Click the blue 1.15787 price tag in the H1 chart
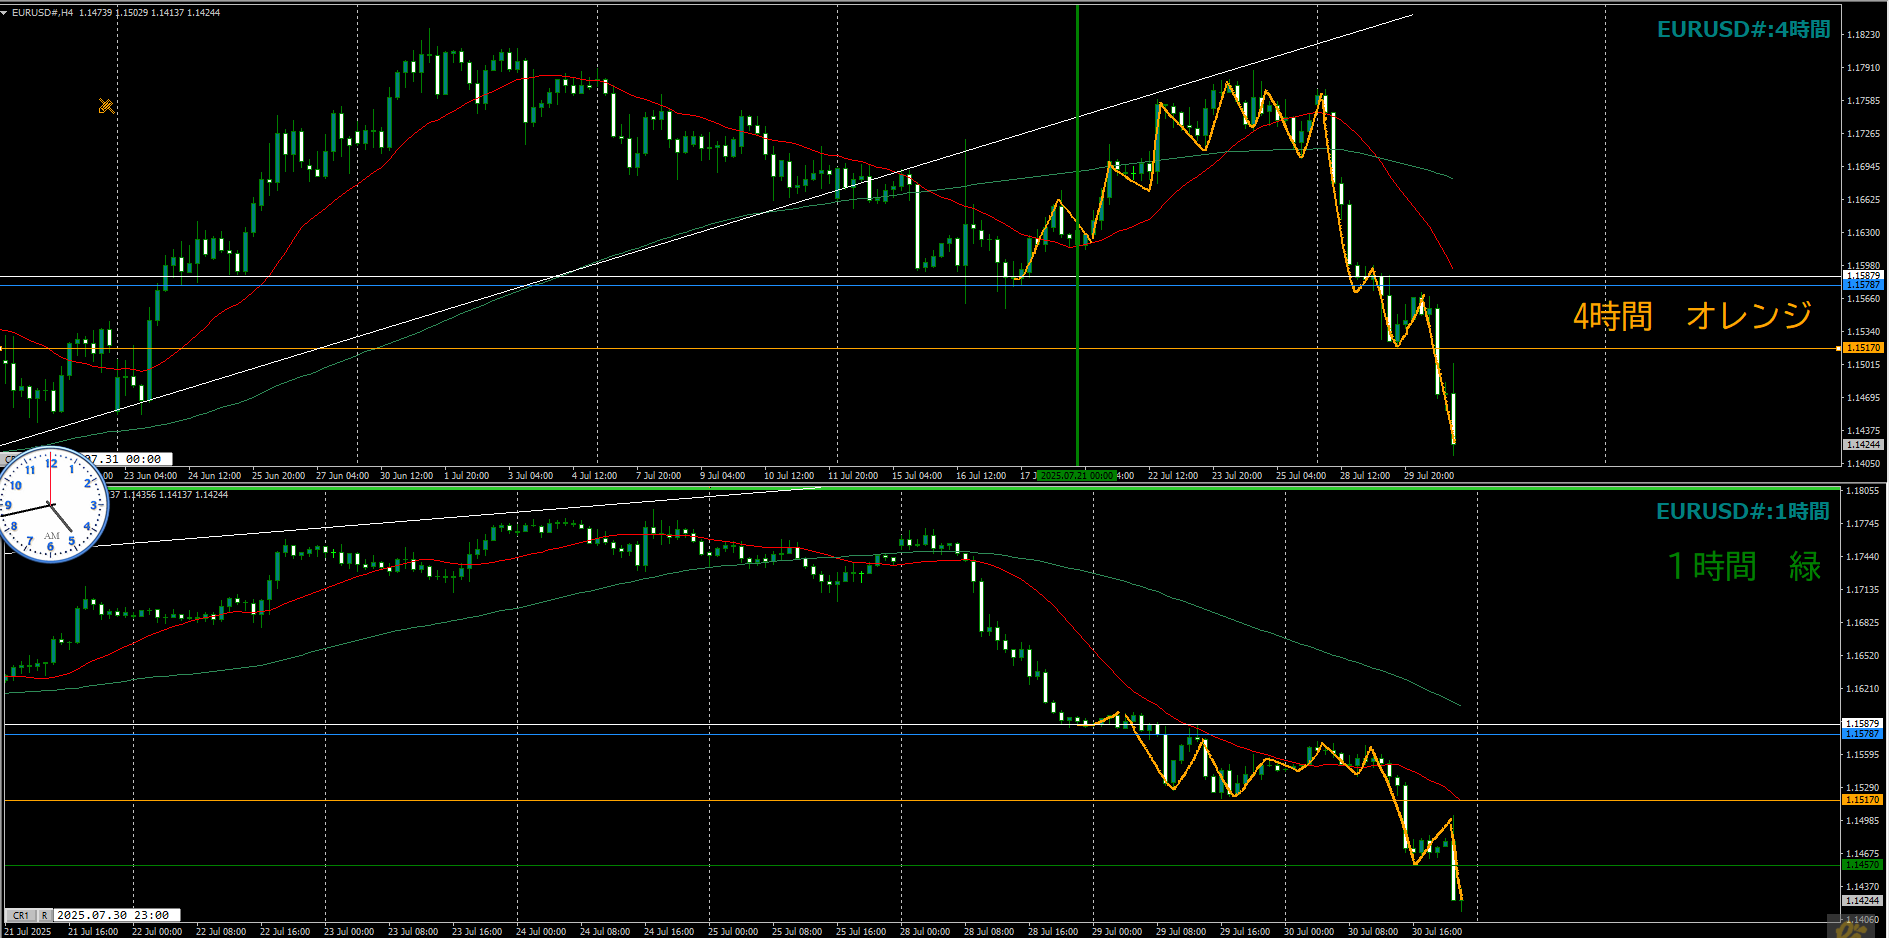 (x=1863, y=734)
